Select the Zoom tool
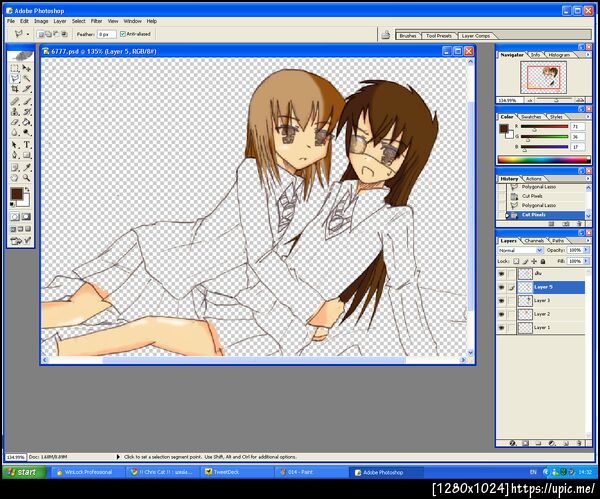The width and height of the screenshot is (600, 499). [26, 178]
